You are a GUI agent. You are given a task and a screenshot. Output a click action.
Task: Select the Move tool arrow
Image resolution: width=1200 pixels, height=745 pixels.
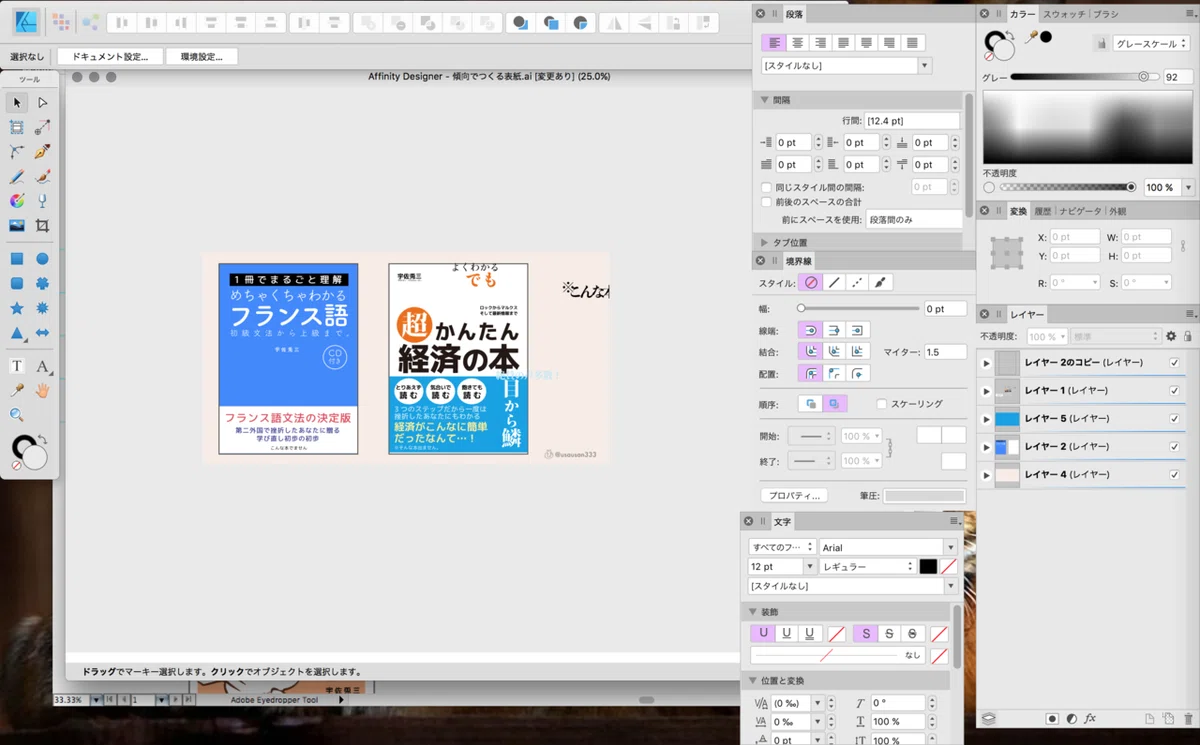point(17,102)
